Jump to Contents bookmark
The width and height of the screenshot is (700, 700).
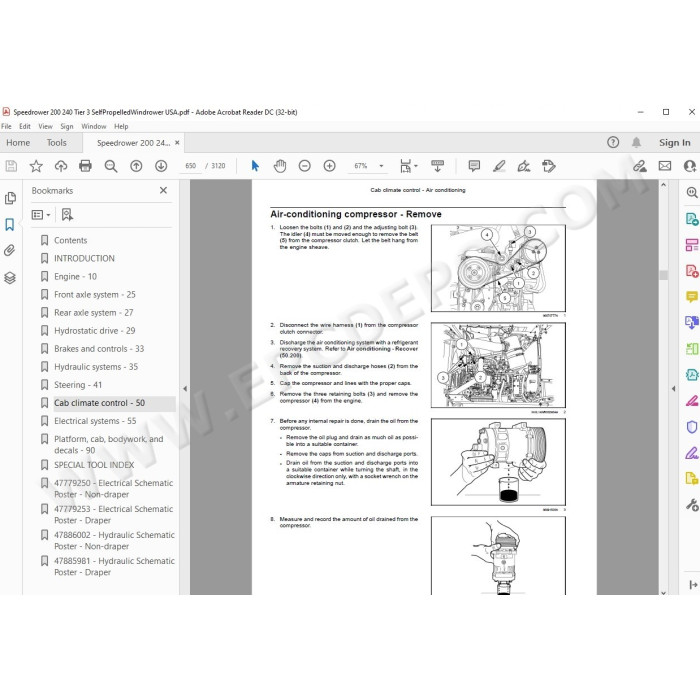tap(71, 240)
